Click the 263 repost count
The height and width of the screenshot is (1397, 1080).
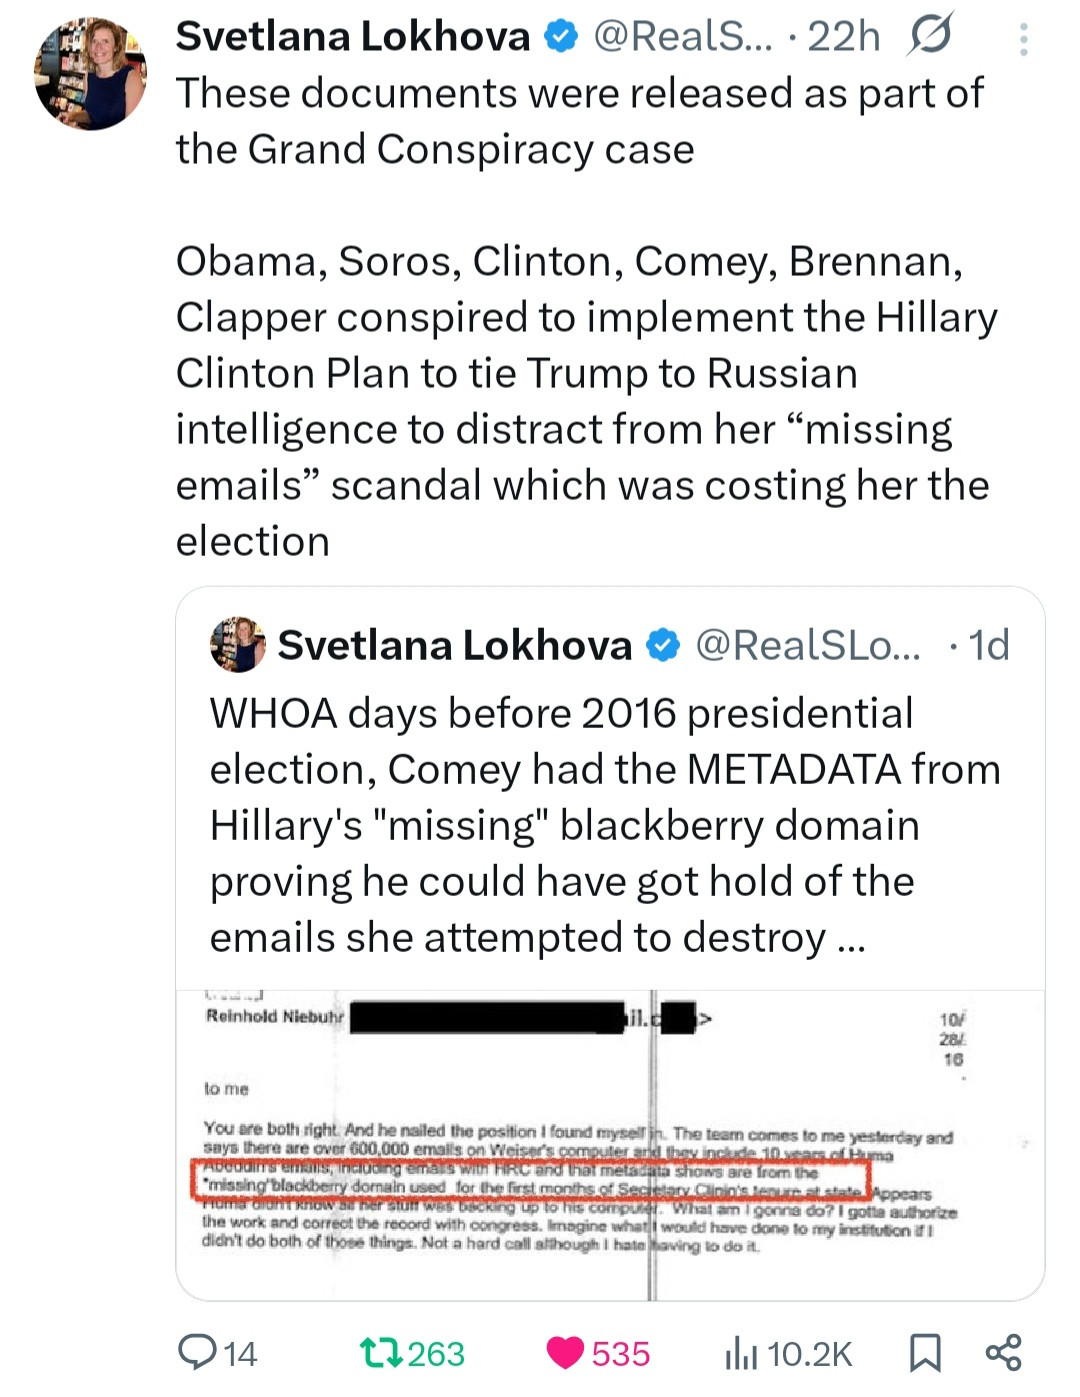[x=436, y=1354]
